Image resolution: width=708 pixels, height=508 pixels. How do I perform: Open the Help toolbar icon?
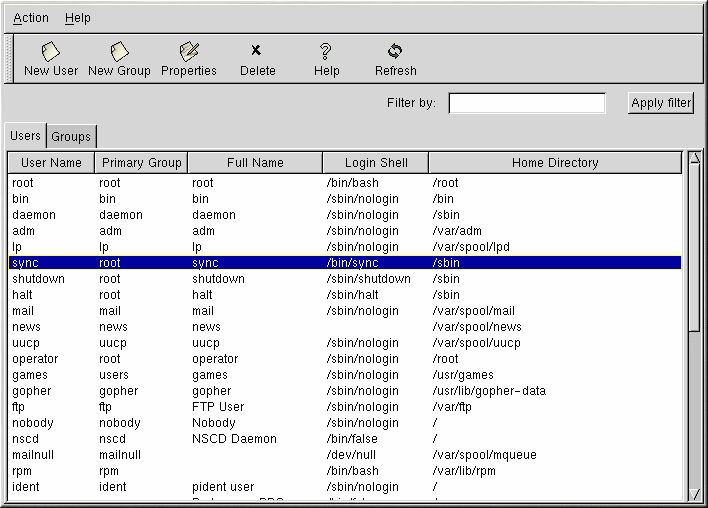click(326, 59)
